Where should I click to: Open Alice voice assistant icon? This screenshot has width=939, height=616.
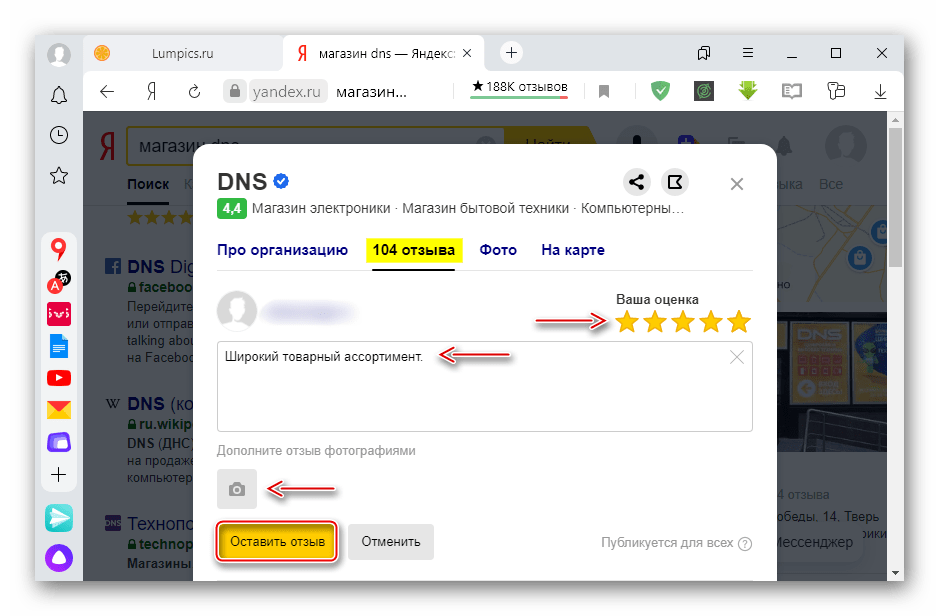[x=59, y=557]
